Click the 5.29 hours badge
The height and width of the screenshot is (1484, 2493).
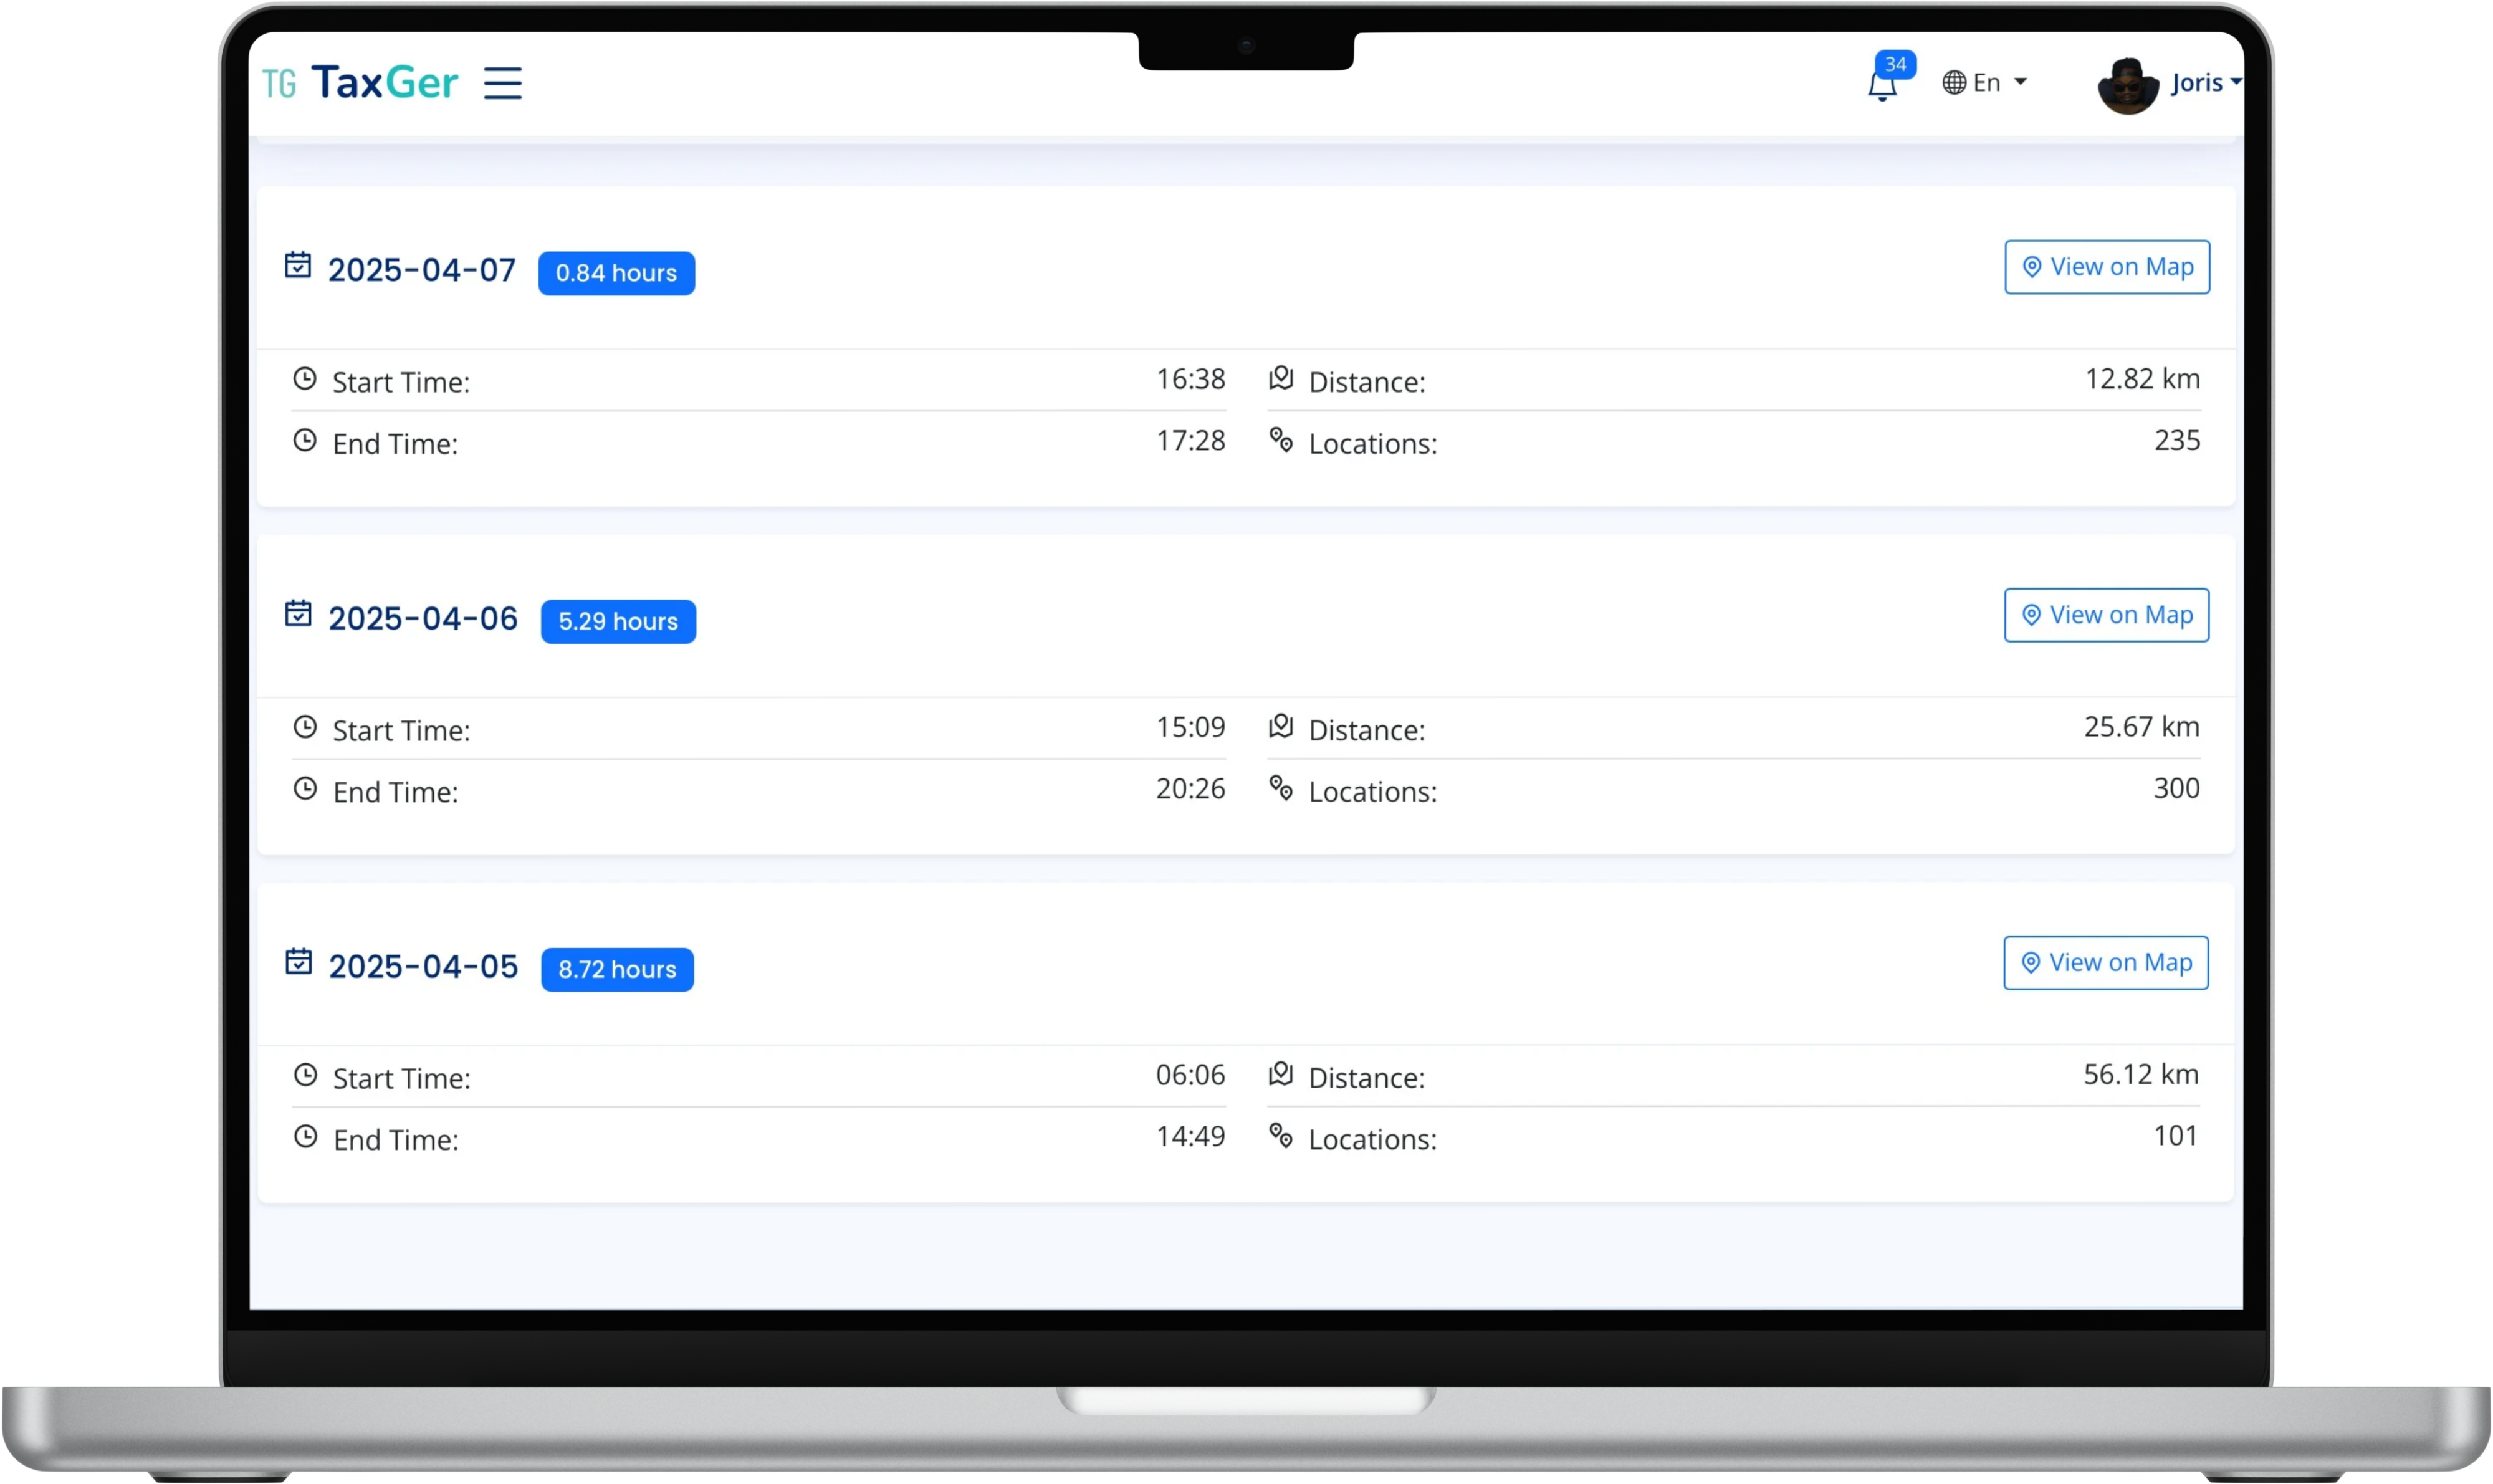[x=618, y=621]
